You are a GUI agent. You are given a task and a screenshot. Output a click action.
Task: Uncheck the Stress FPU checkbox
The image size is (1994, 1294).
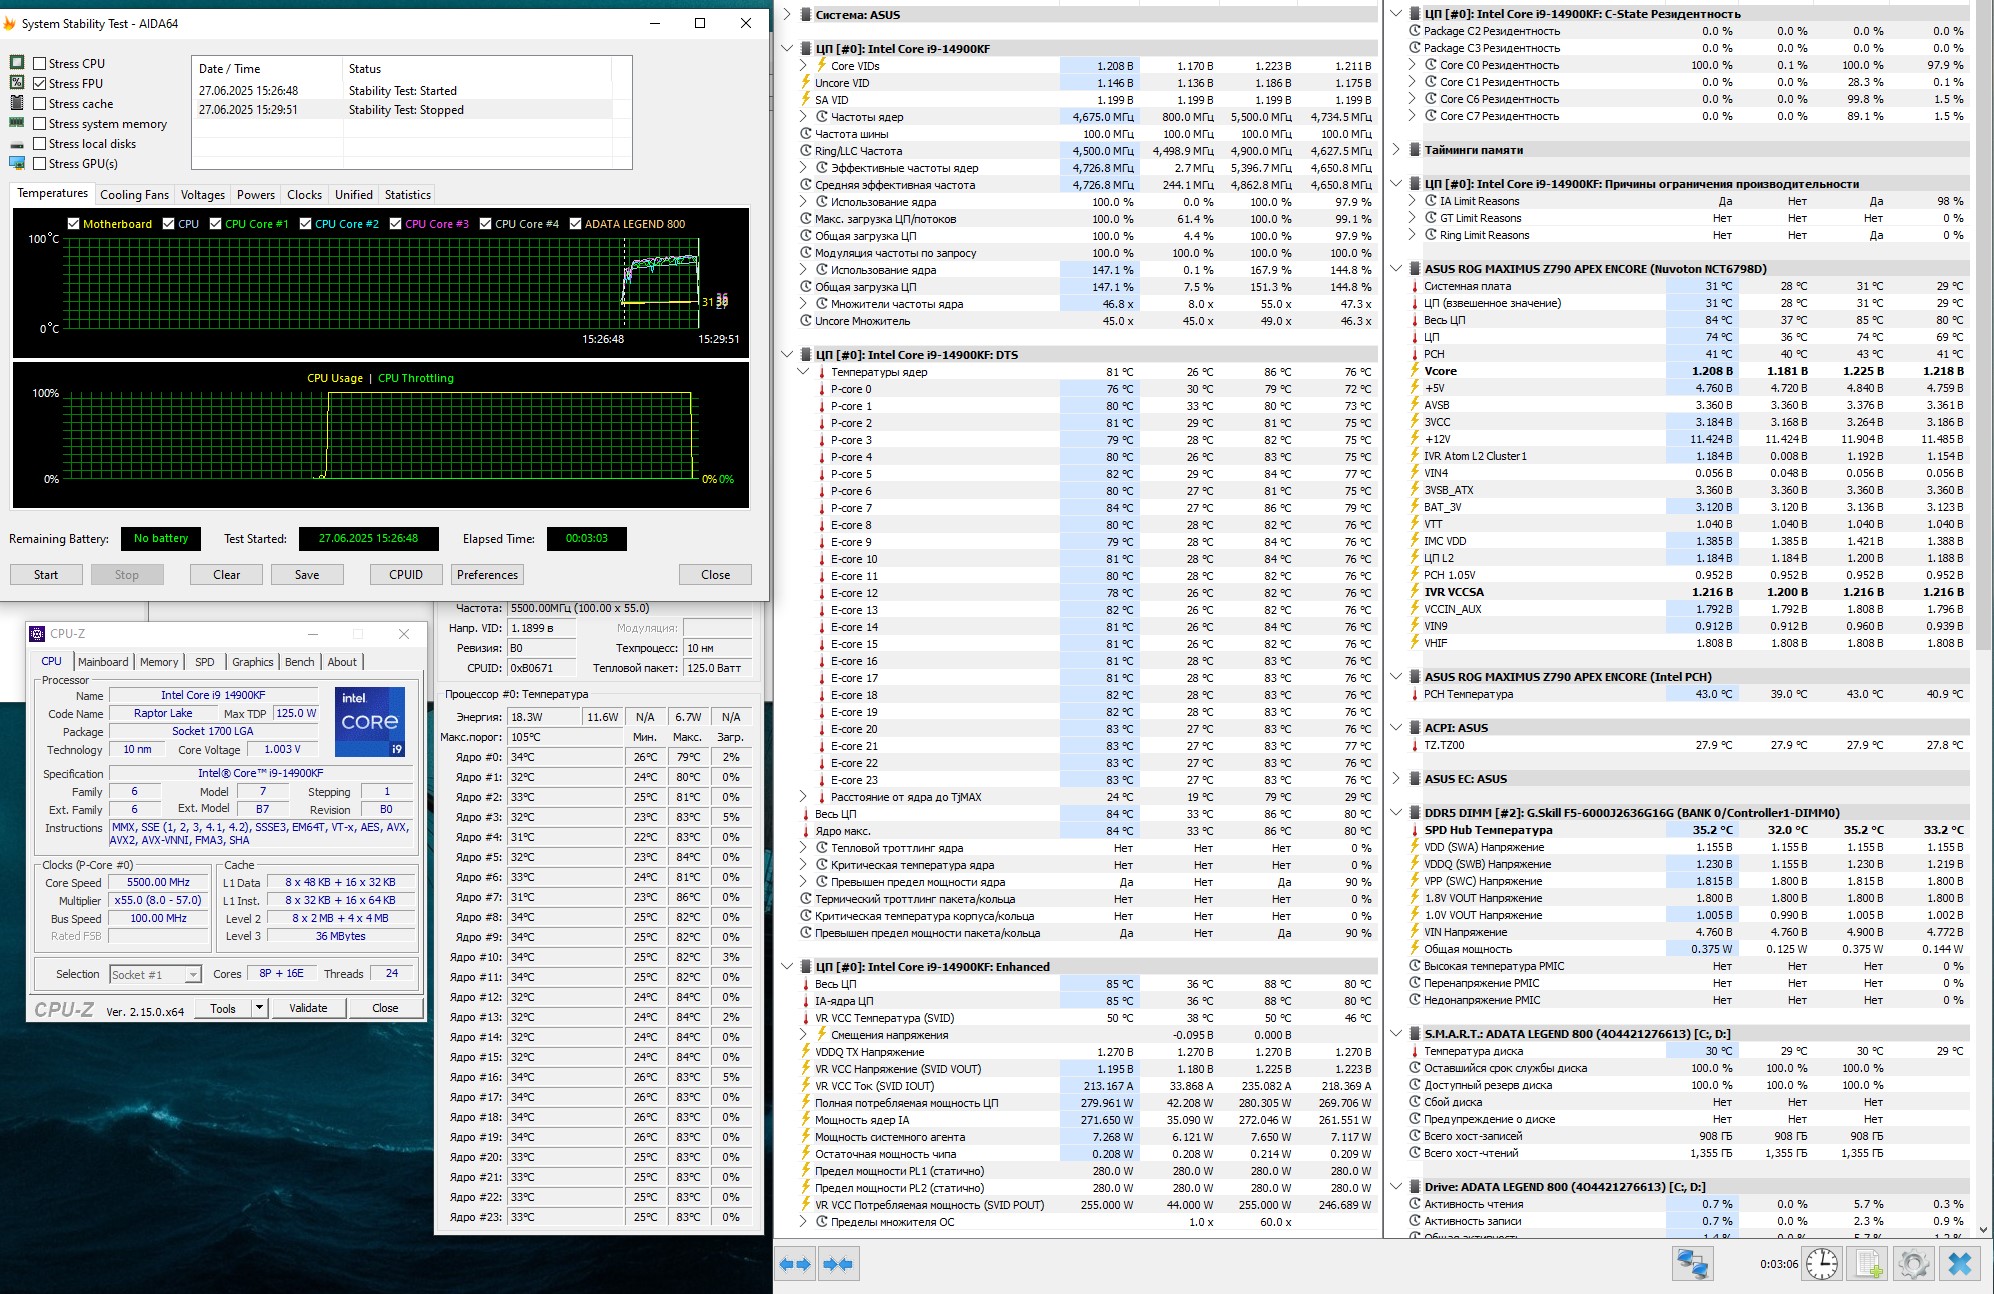click(40, 83)
